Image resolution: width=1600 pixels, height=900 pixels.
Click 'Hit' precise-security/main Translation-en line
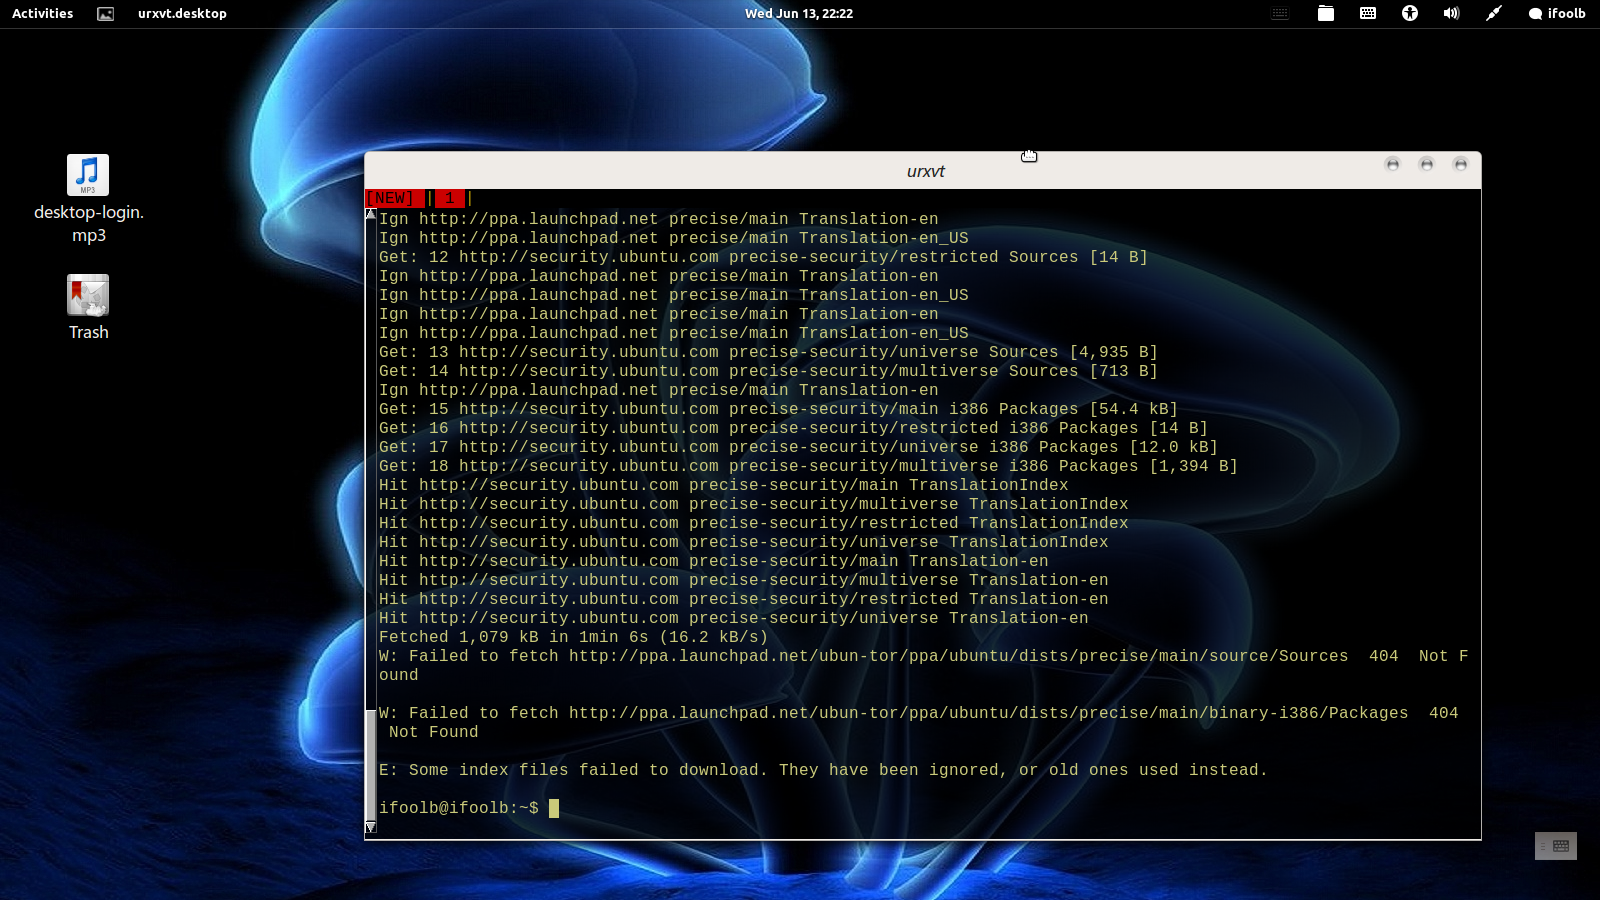coord(713,561)
